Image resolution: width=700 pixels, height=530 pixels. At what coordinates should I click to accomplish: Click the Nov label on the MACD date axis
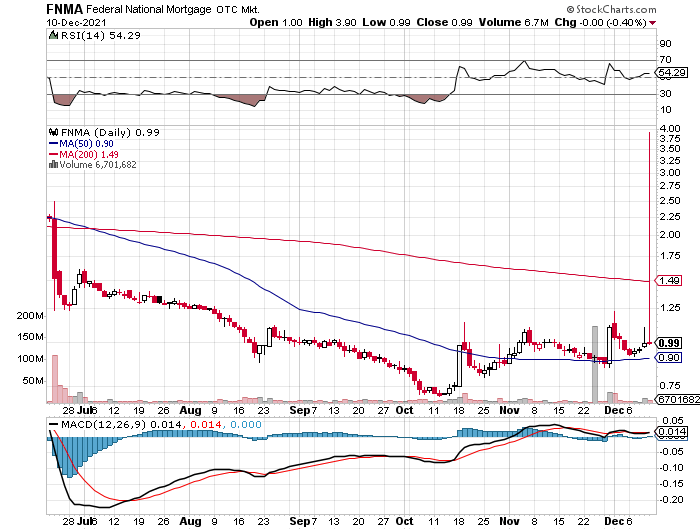[x=509, y=522]
